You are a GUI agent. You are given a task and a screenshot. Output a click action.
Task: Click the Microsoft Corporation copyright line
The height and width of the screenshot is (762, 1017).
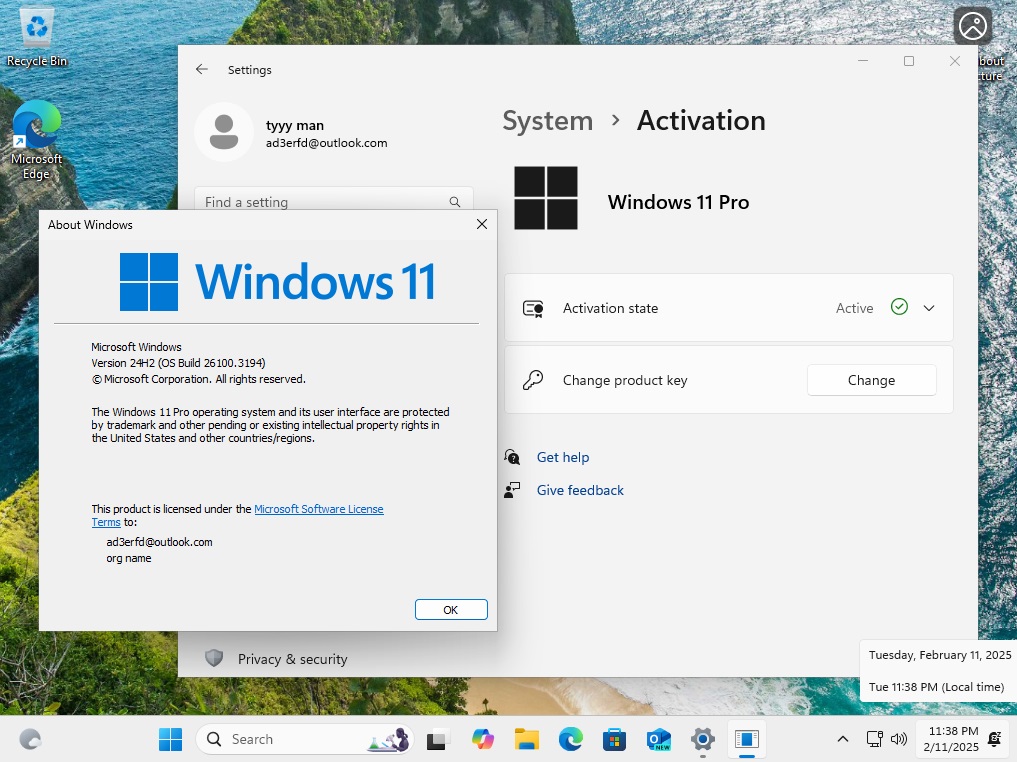198,379
